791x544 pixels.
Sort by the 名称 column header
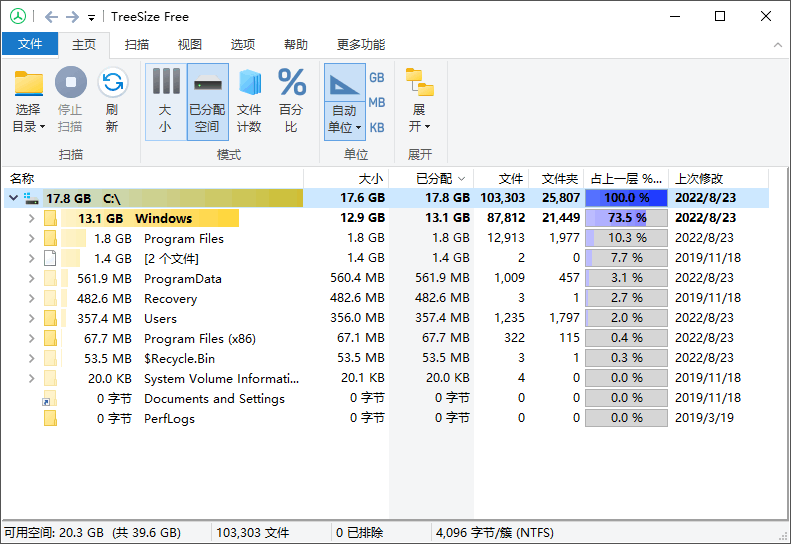(153, 179)
